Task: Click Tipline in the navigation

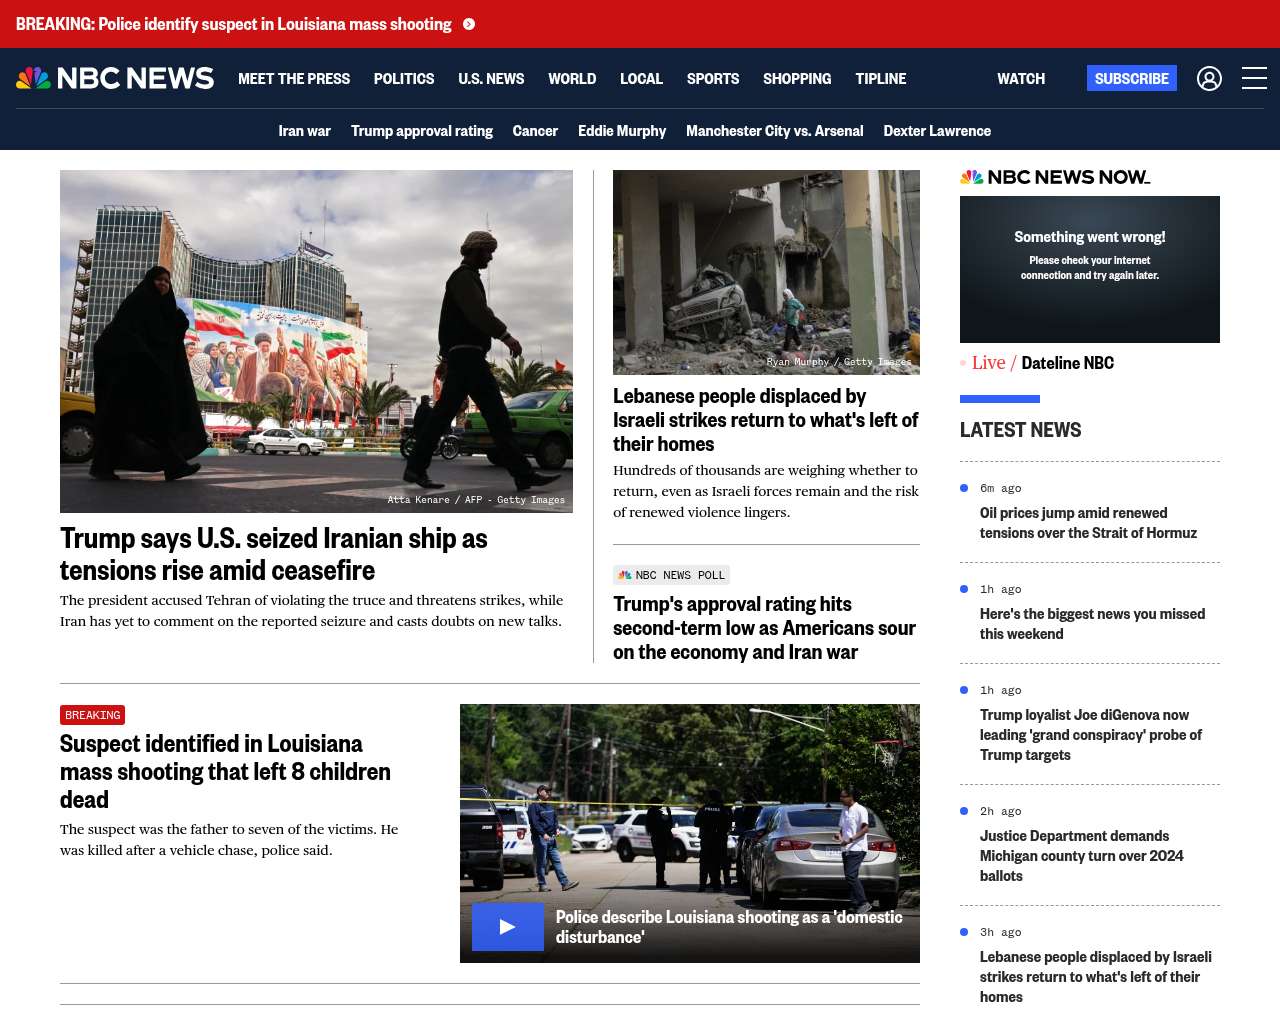Action: (x=881, y=78)
